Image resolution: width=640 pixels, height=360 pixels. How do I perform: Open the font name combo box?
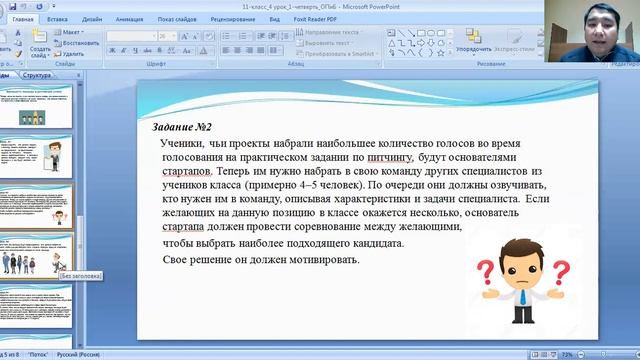[x=131, y=36]
